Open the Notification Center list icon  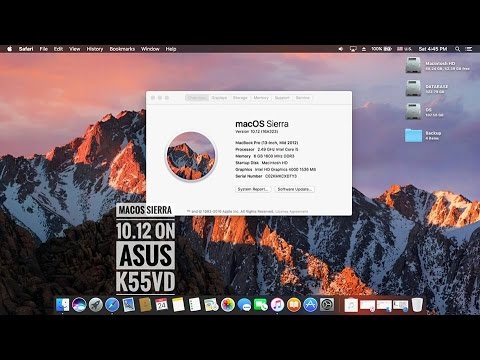469,49
